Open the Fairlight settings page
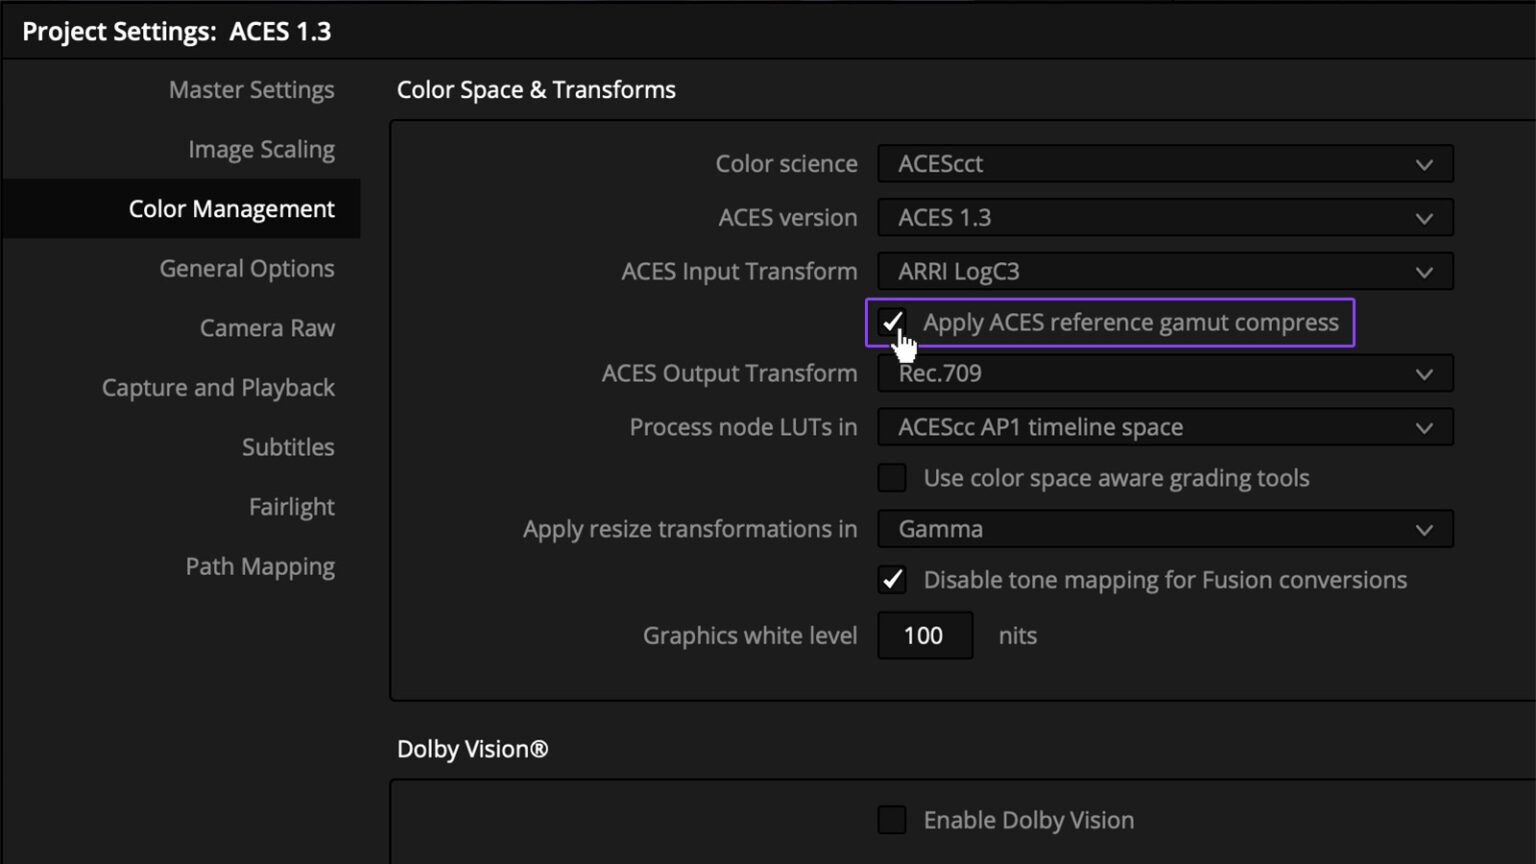 (x=291, y=506)
